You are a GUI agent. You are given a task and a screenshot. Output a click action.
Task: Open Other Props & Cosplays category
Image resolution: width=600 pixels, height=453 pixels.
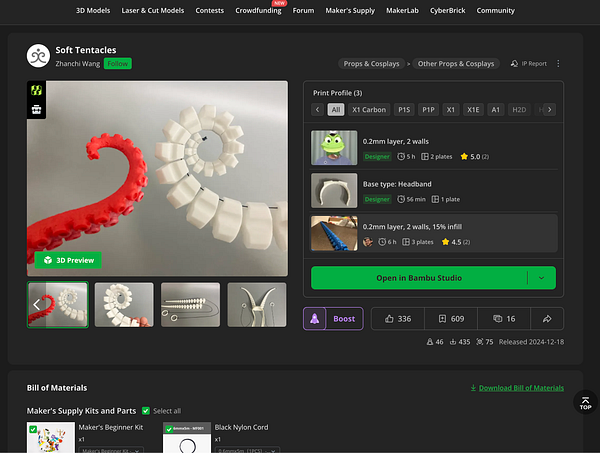coord(456,64)
